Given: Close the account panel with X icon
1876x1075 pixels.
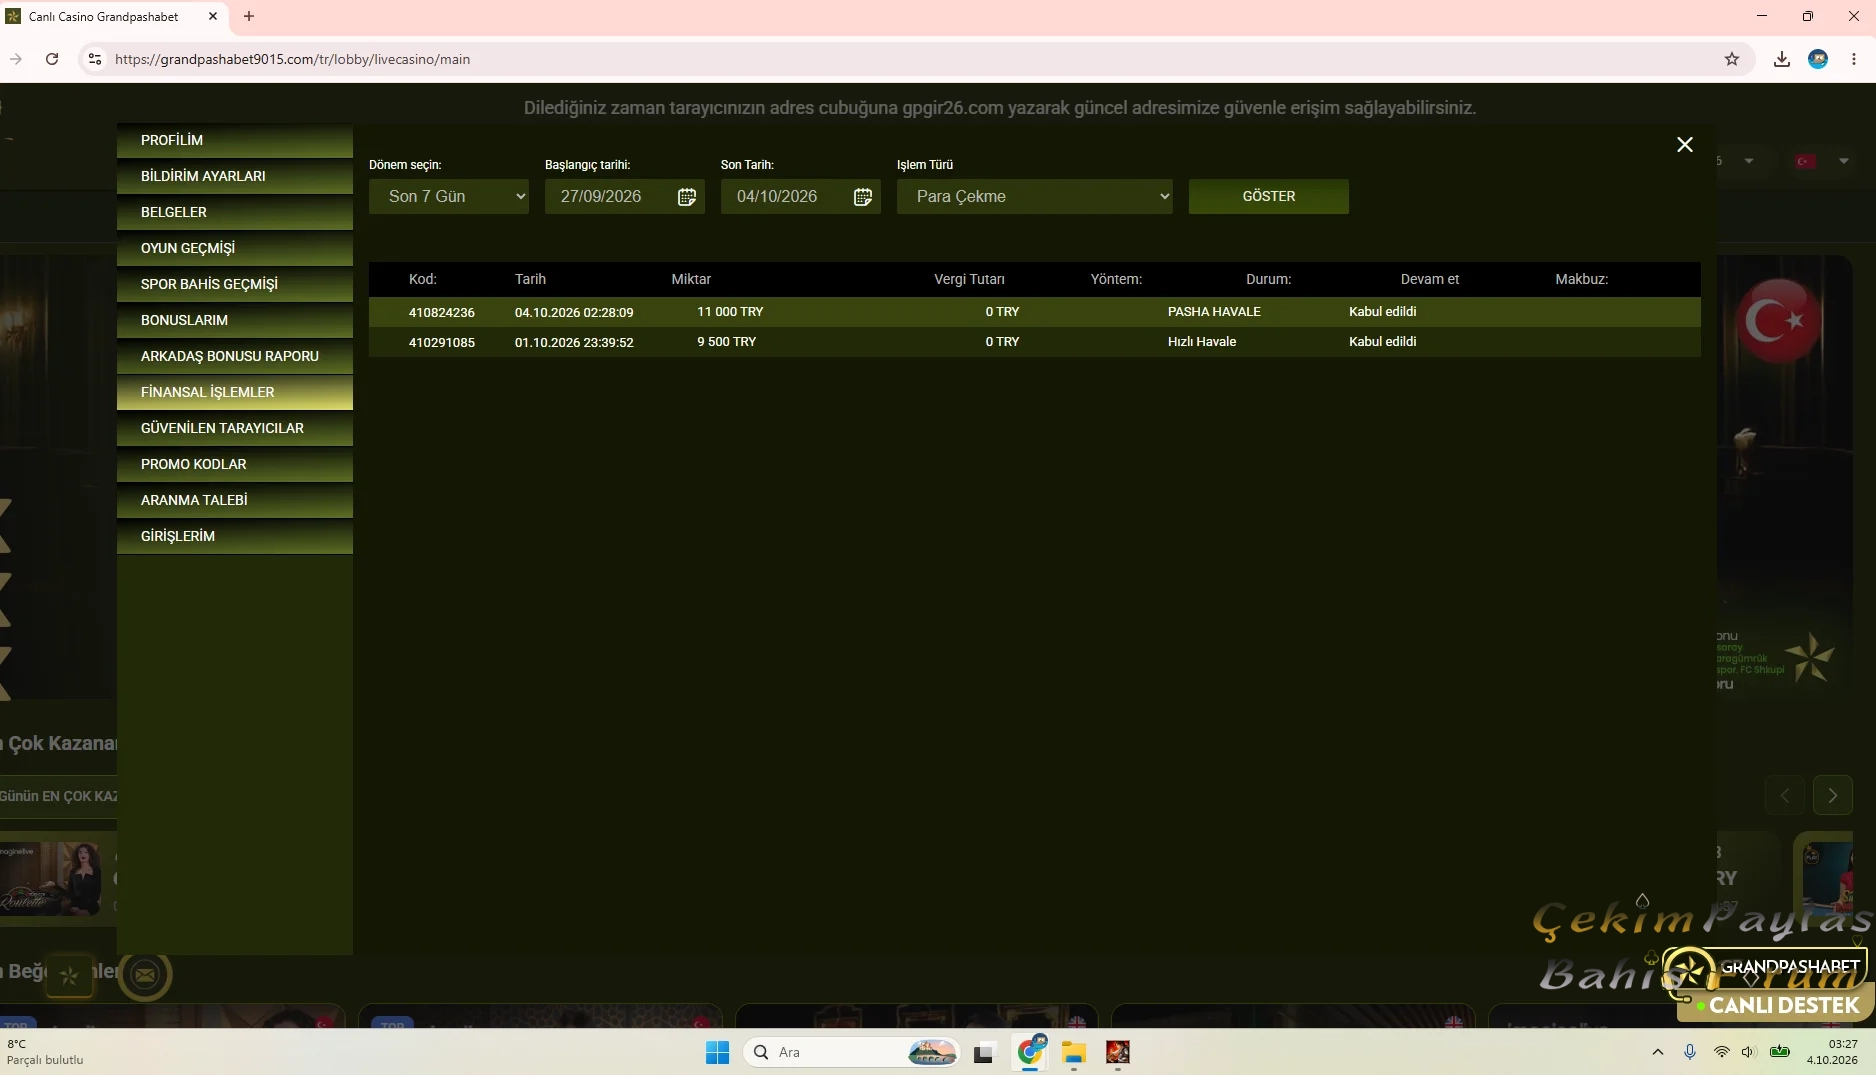Looking at the screenshot, I should coord(1685,145).
